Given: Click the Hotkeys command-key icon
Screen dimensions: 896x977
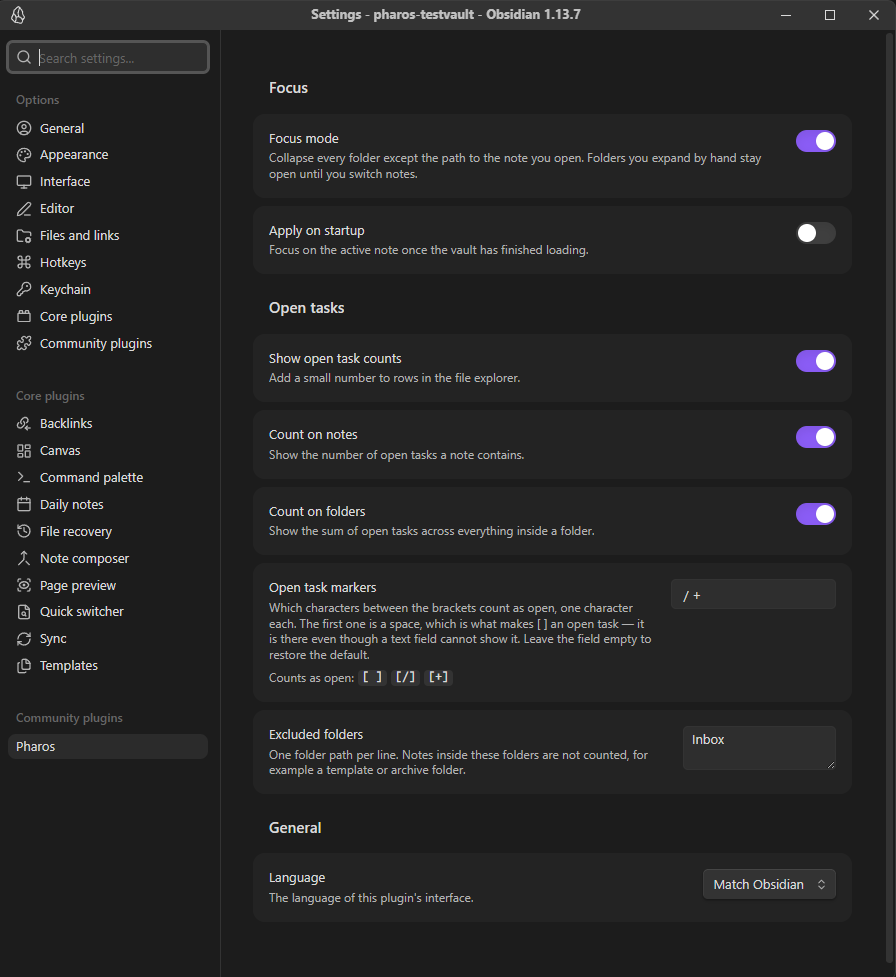Looking at the screenshot, I should tap(24, 262).
